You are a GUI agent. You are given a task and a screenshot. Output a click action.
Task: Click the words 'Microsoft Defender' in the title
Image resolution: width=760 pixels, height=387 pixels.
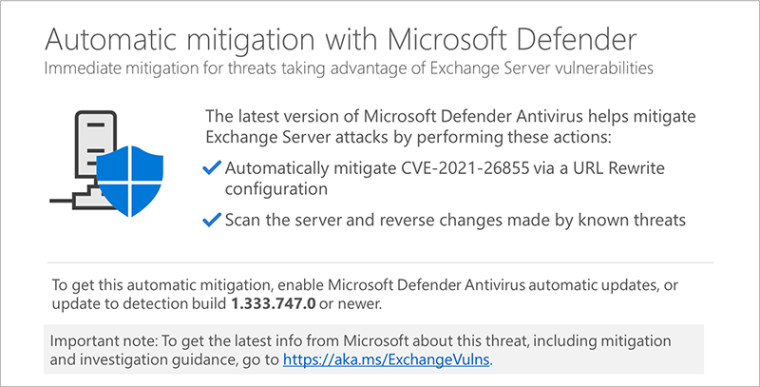point(512,40)
